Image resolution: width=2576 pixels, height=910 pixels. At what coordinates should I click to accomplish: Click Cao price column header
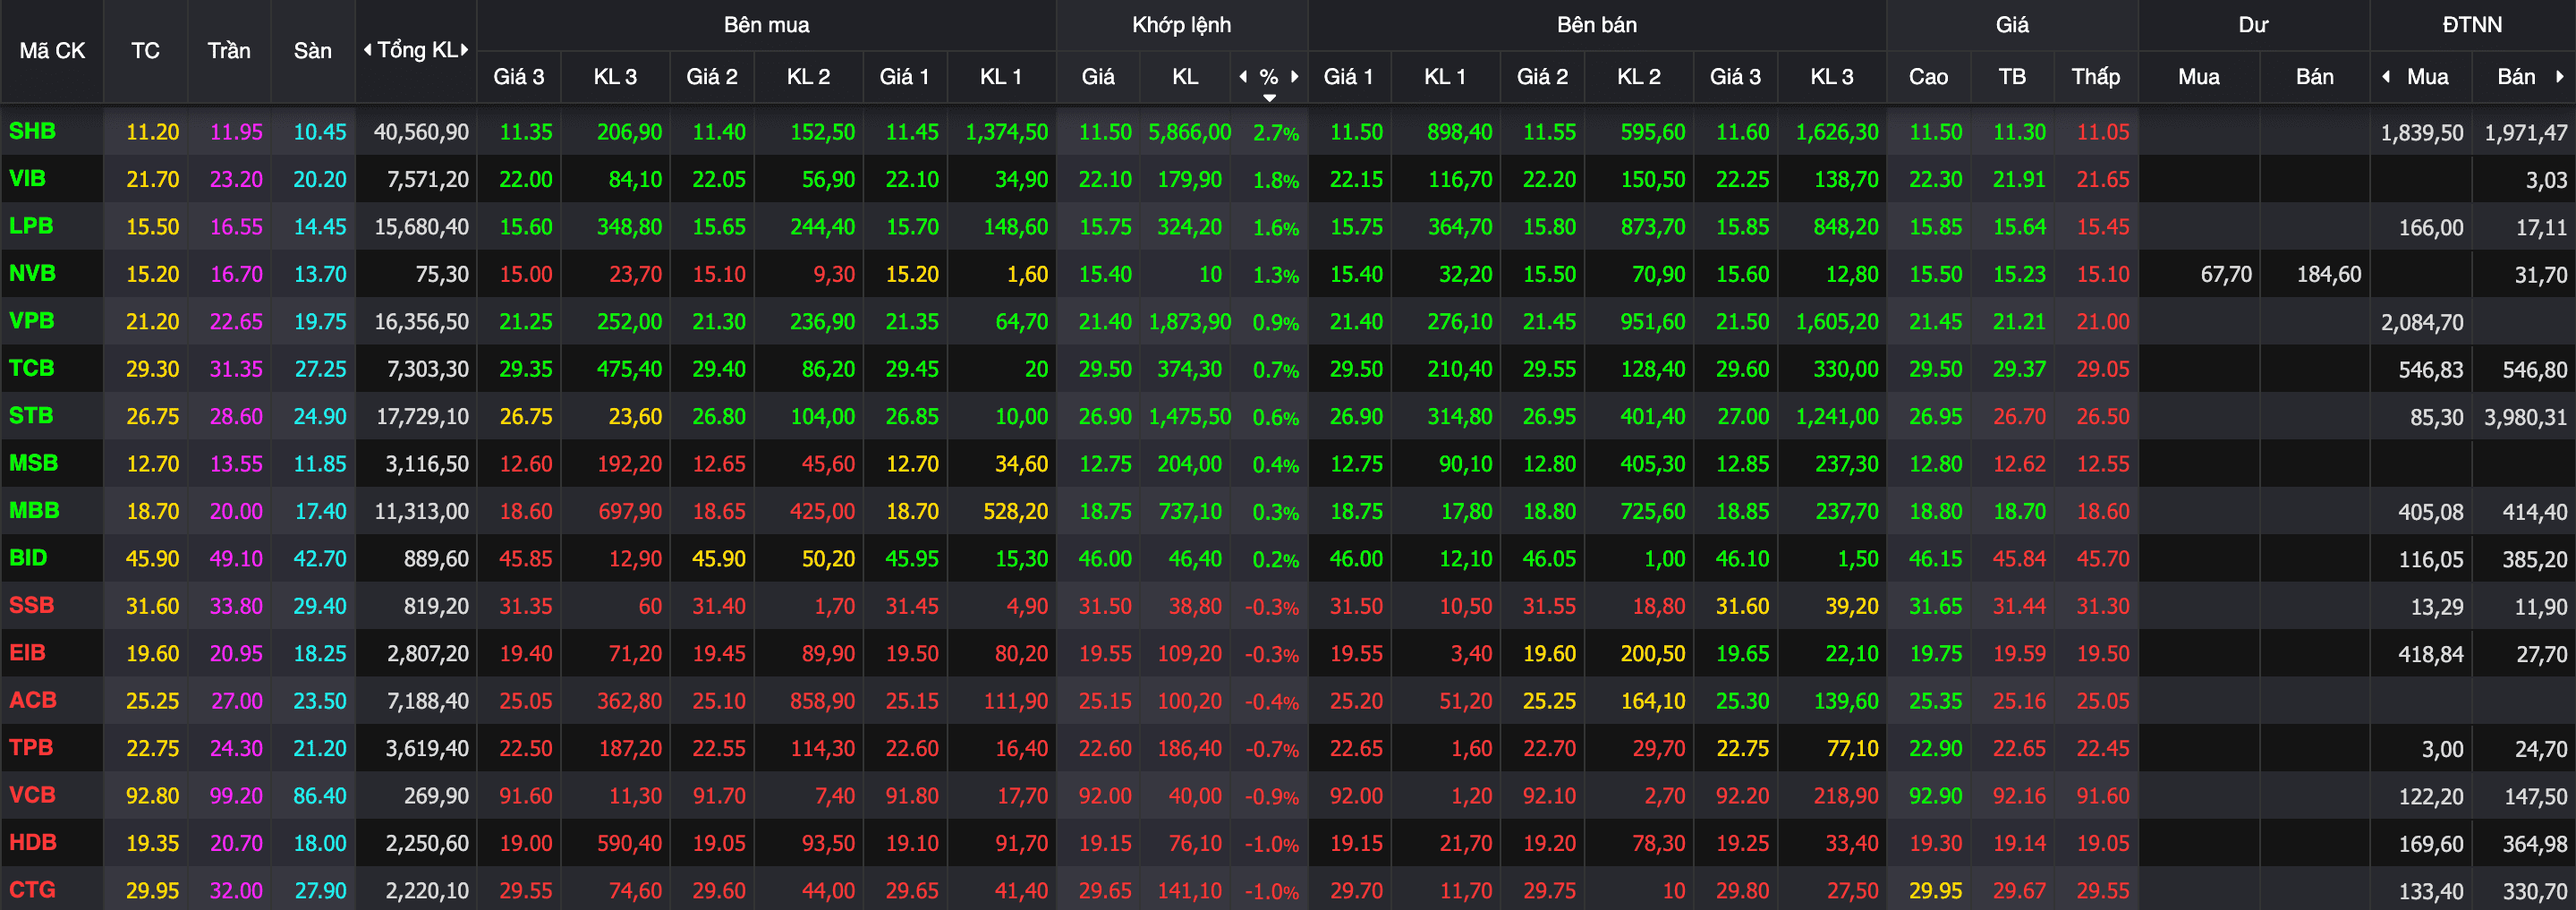click(x=1928, y=76)
